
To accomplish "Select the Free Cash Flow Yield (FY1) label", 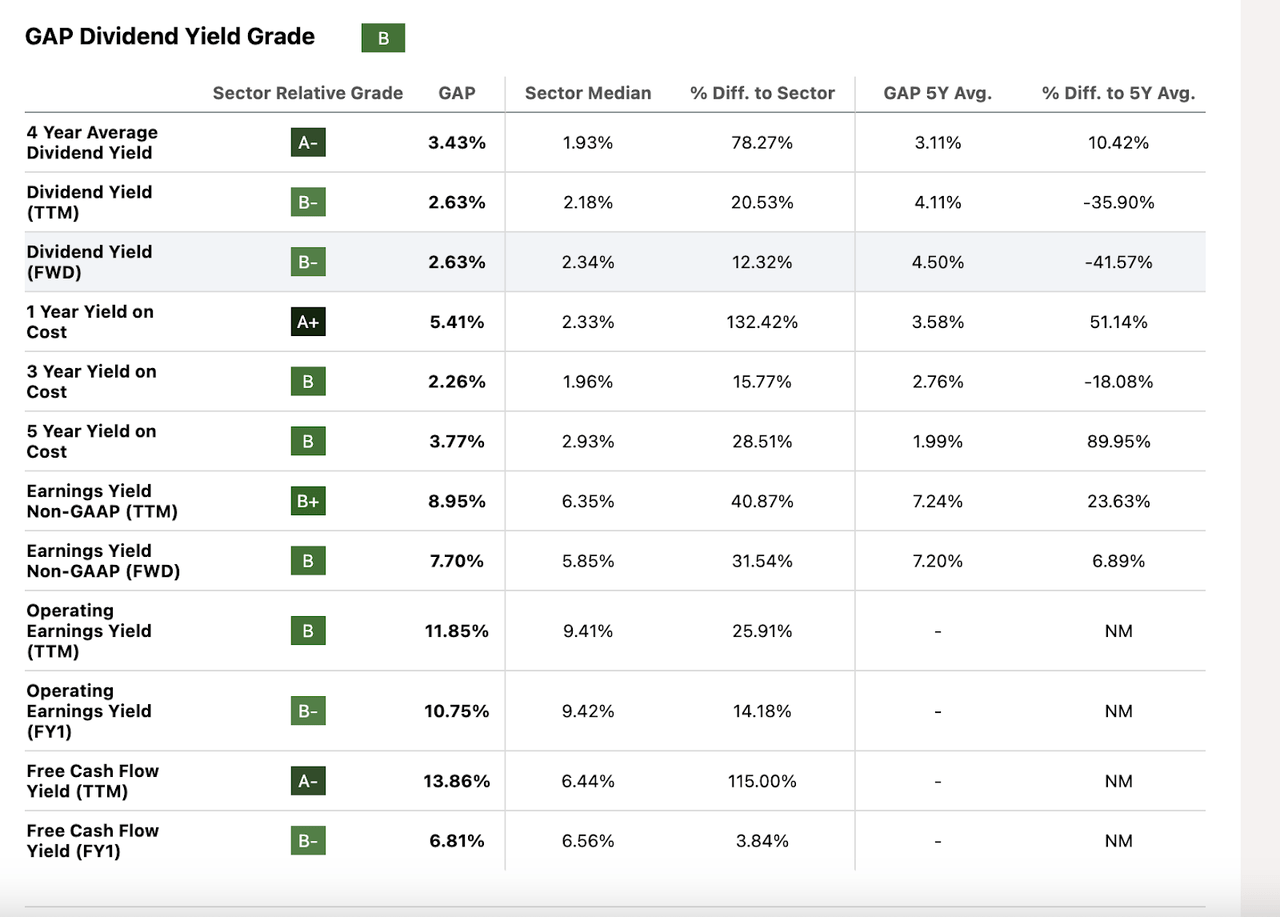I will [x=92, y=841].
